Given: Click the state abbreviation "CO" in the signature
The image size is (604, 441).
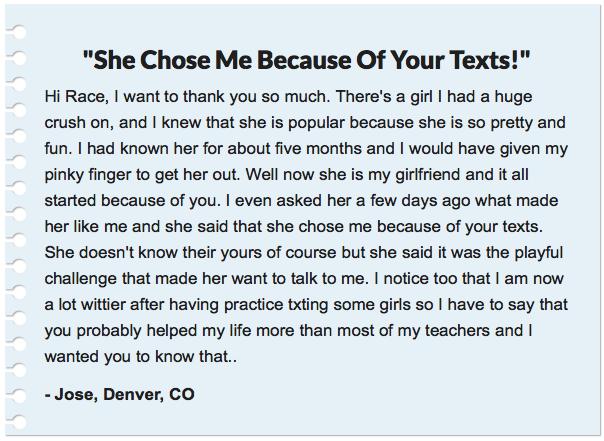Looking at the screenshot, I should pos(182,394).
